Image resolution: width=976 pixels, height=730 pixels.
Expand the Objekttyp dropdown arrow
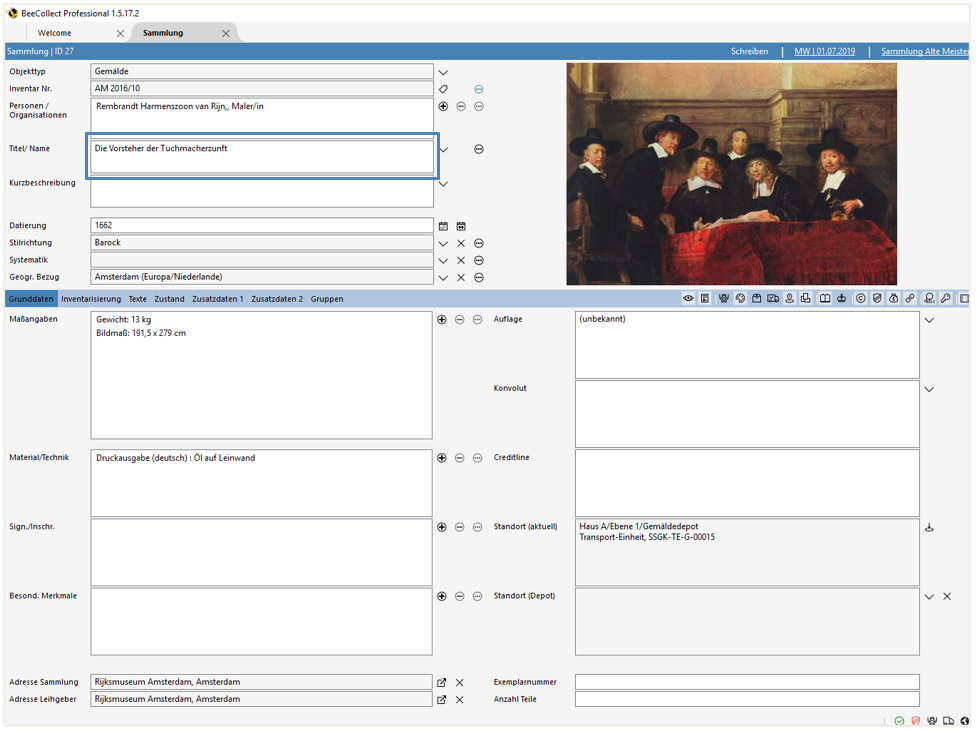point(441,71)
